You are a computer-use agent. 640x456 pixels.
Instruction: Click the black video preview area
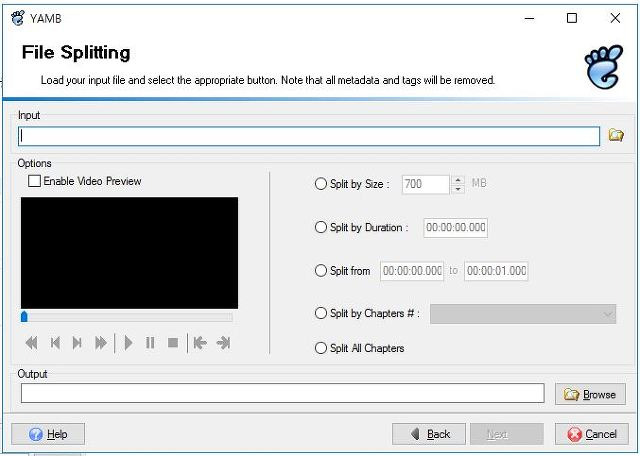click(x=129, y=253)
